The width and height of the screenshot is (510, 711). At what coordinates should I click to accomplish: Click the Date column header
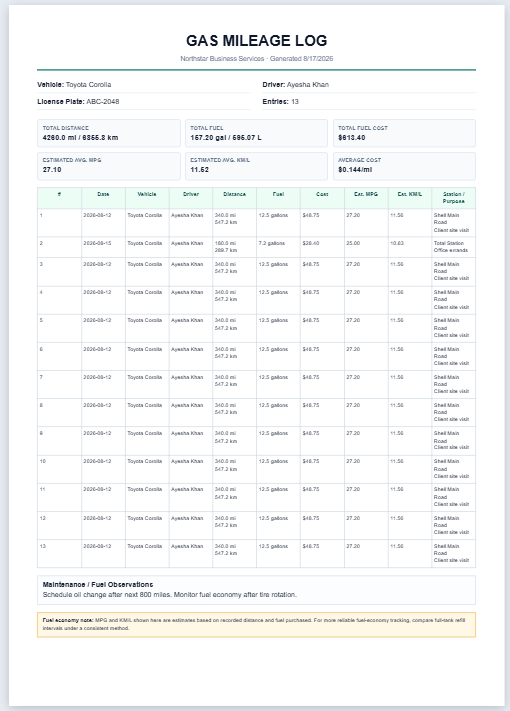[x=103, y=194]
